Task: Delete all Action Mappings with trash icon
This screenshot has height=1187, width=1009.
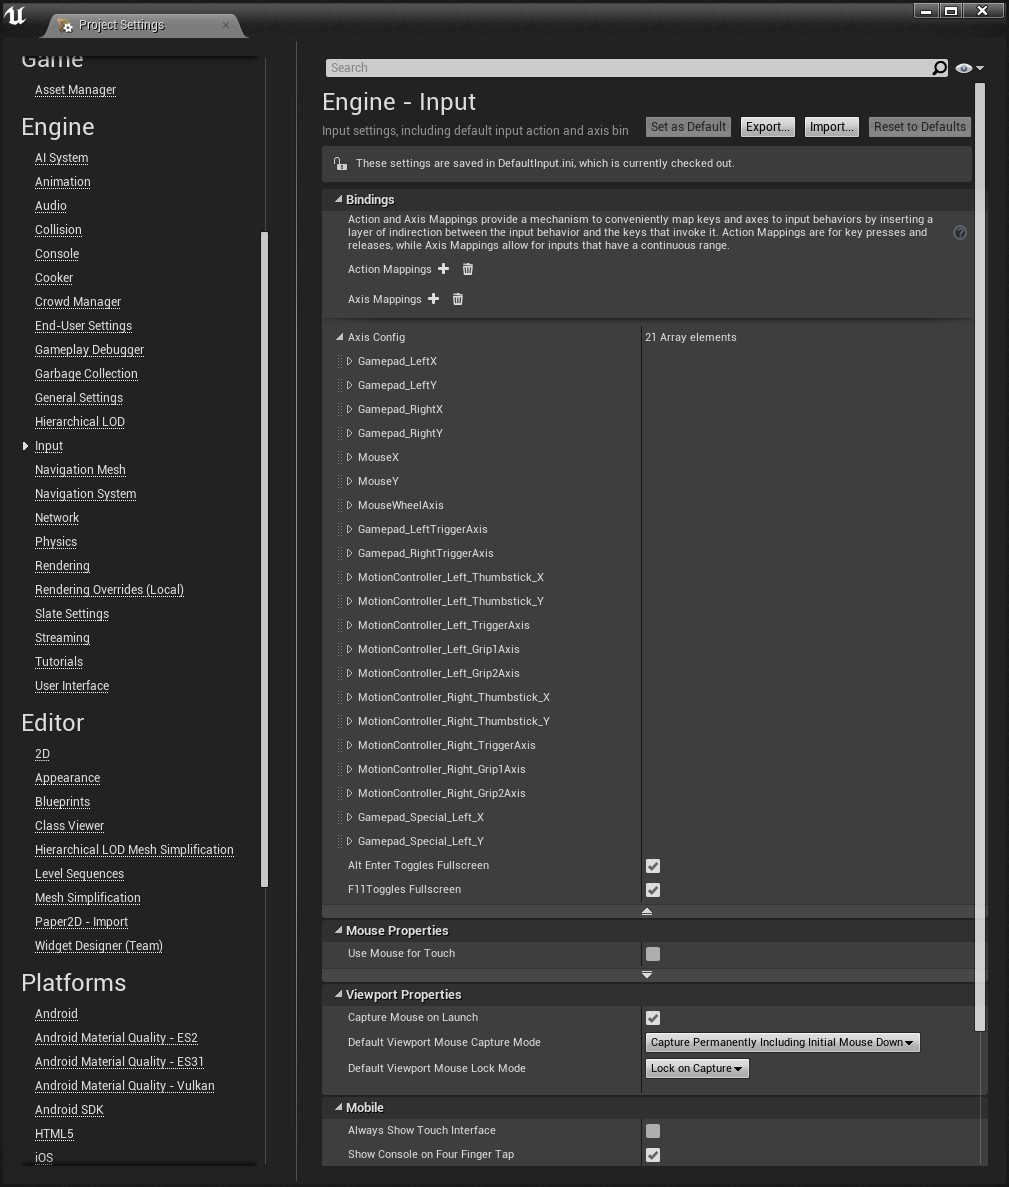Action: coord(468,269)
